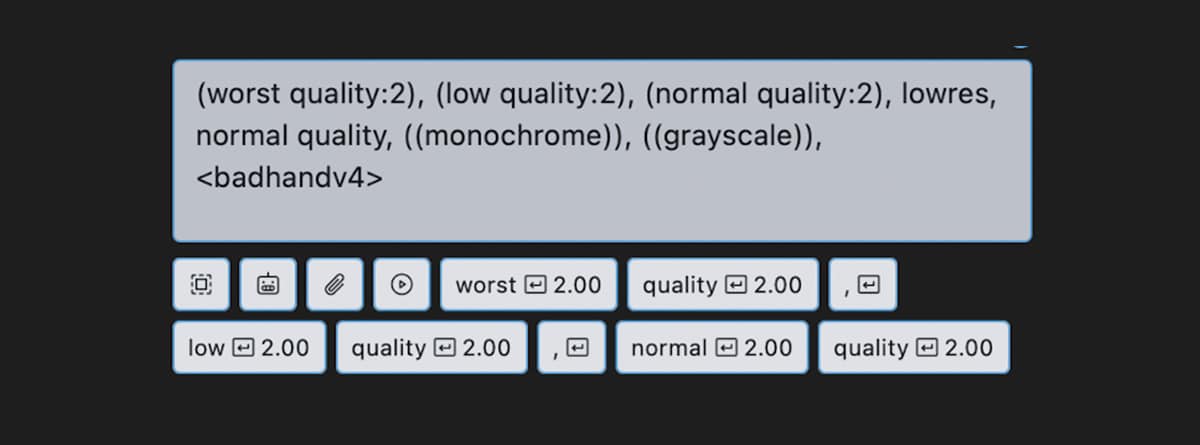Click the enter-arrow icon in the 'worst' tag

point(535,286)
